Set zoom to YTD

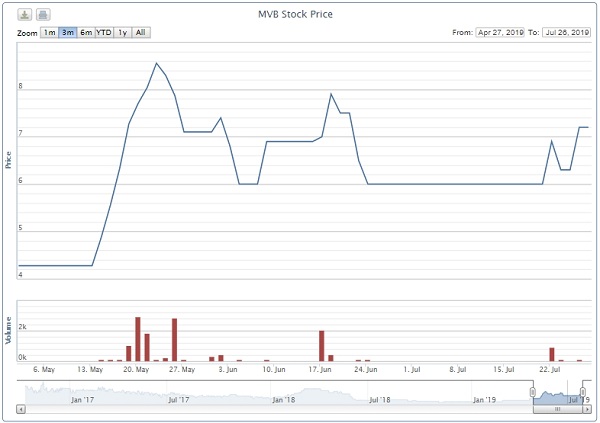pyautogui.click(x=104, y=33)
